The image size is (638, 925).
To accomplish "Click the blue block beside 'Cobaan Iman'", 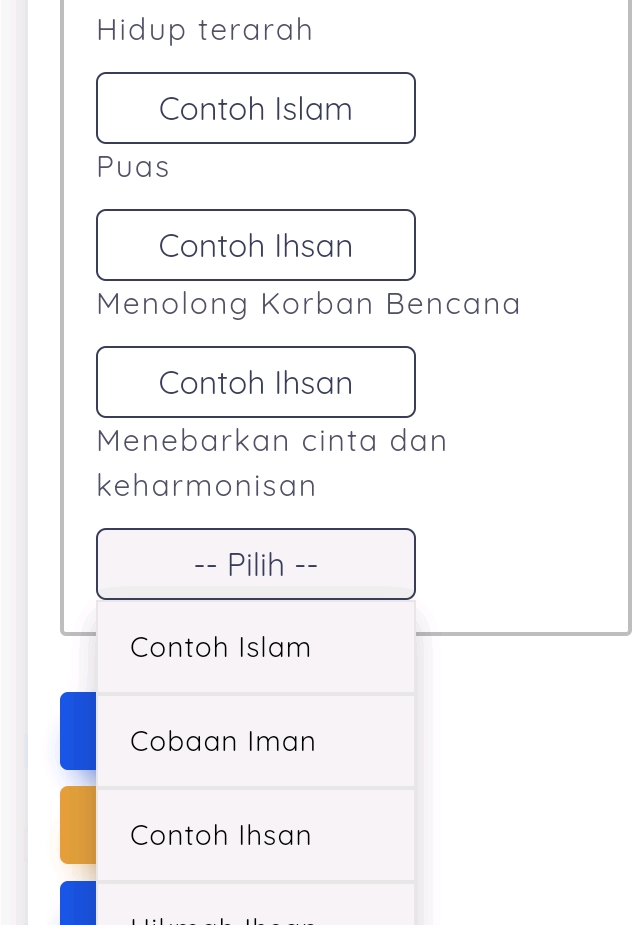I will tap(77, 731).
